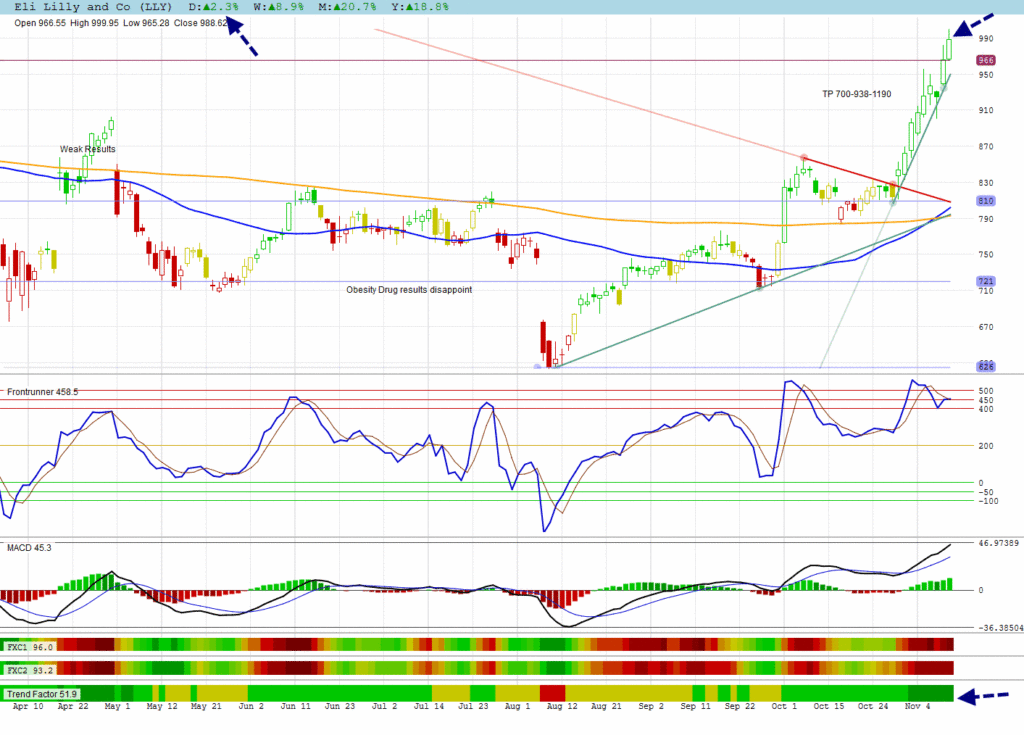Select the Obesity Drug results disappoint note
Screen dimensions: 1024x735
[409, 290]
